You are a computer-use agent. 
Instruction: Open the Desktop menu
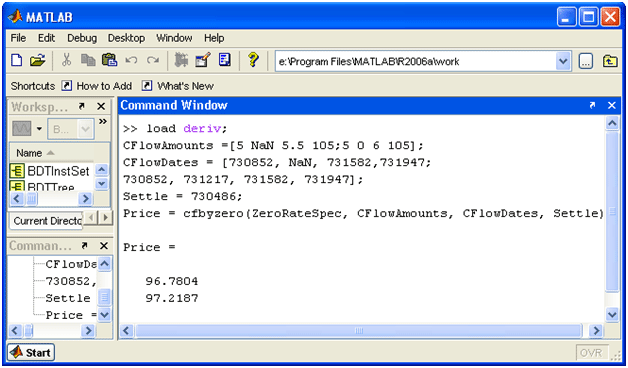coord(127,38)
